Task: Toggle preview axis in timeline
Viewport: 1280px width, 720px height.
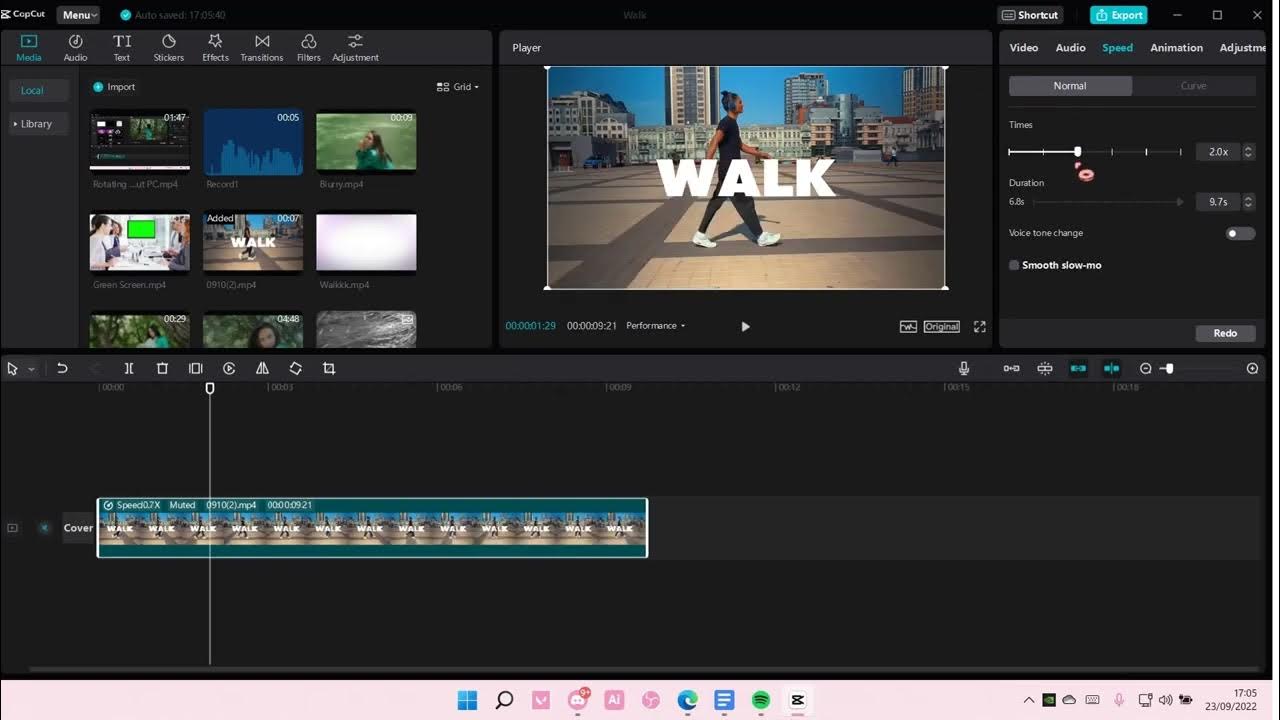Action: click(x=1111, y=369)
